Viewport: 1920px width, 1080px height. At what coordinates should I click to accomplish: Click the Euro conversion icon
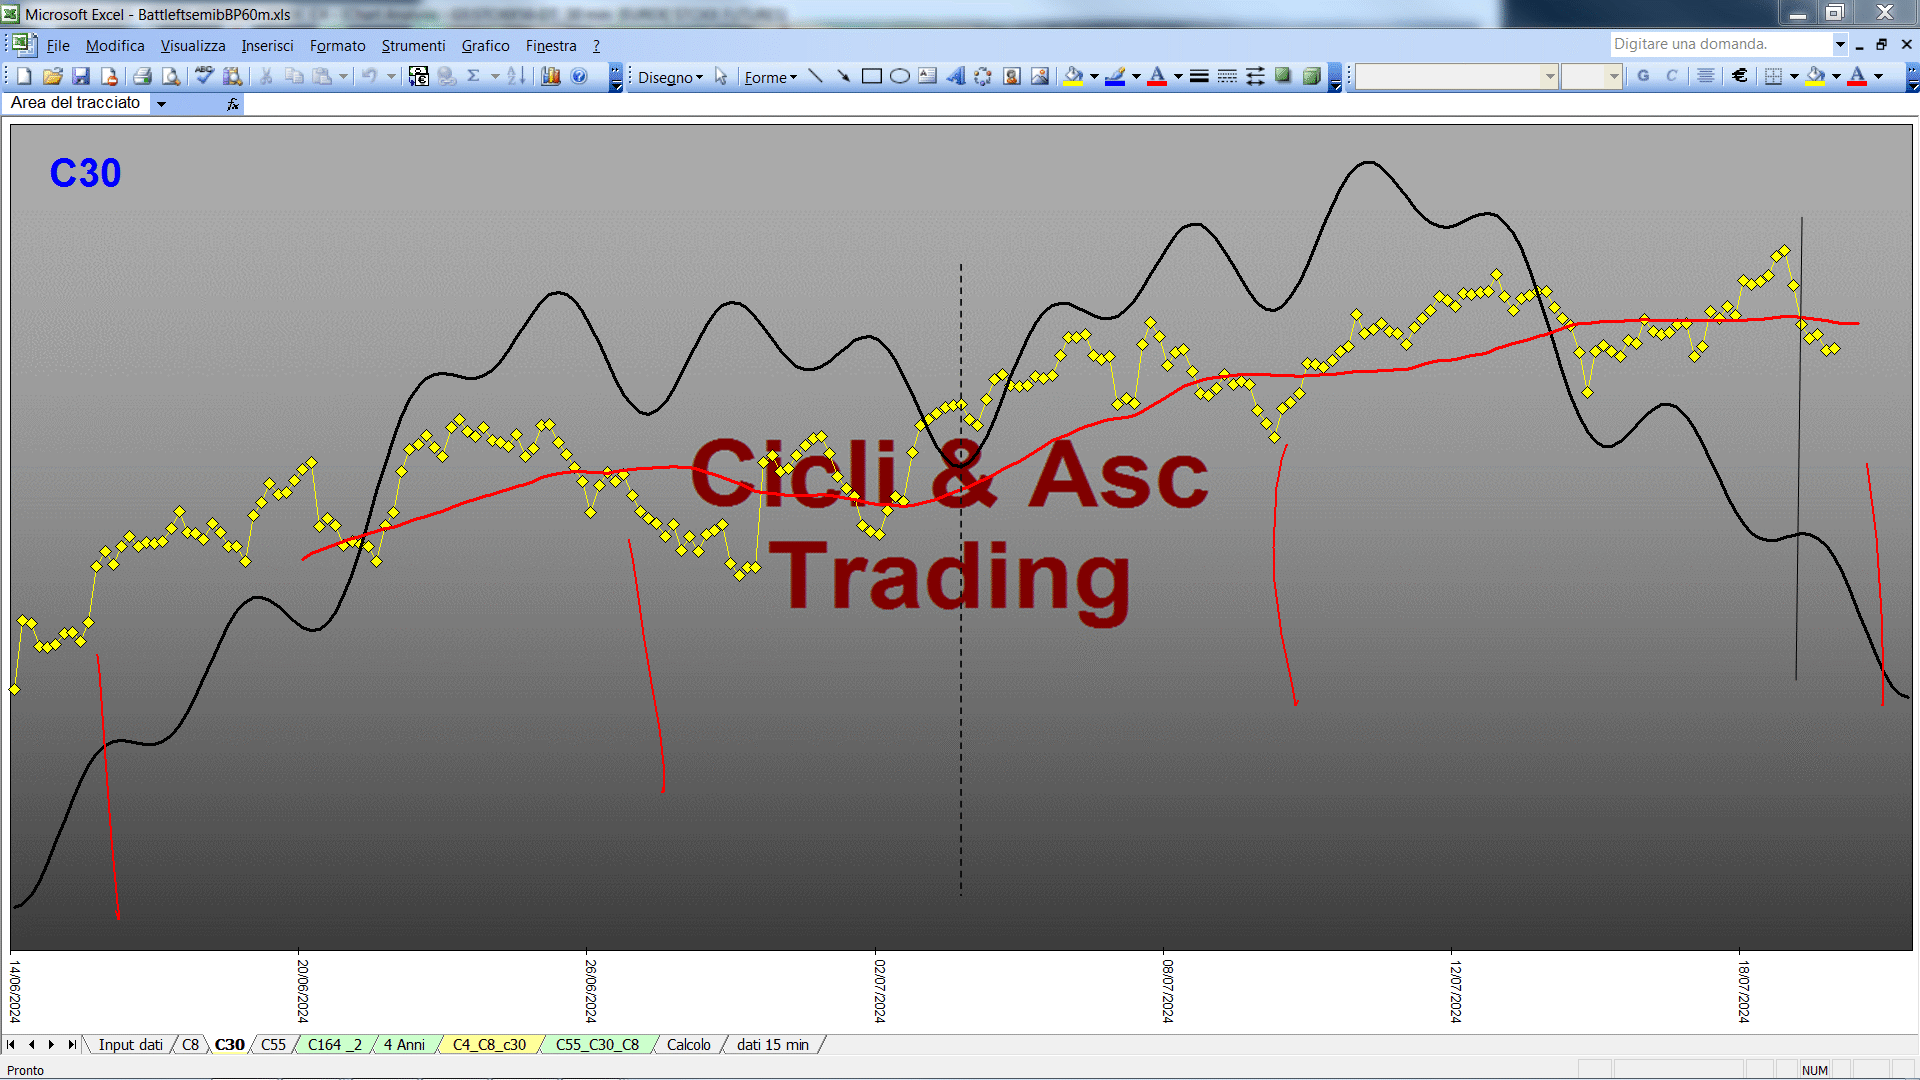[419, 77]
